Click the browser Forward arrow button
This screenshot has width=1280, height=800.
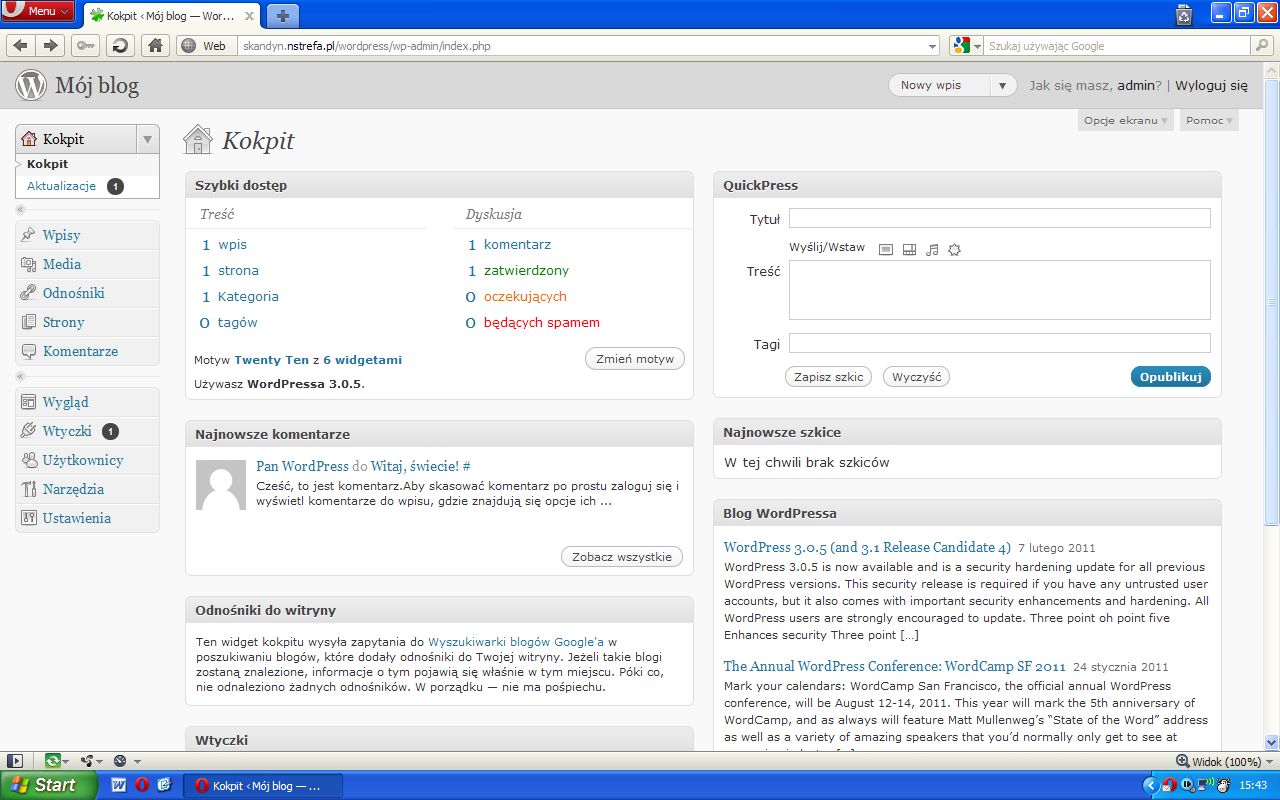tap(51, 45)
